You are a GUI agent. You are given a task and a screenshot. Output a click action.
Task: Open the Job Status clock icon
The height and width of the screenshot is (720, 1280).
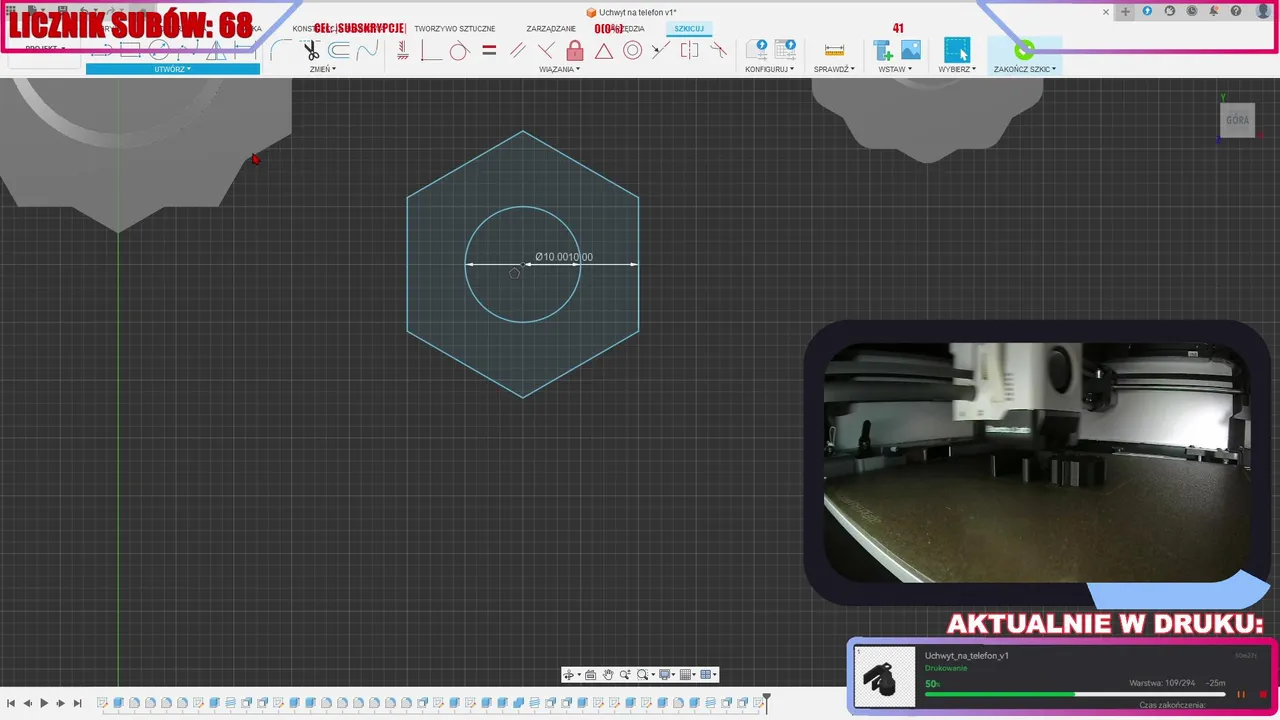1192,11
